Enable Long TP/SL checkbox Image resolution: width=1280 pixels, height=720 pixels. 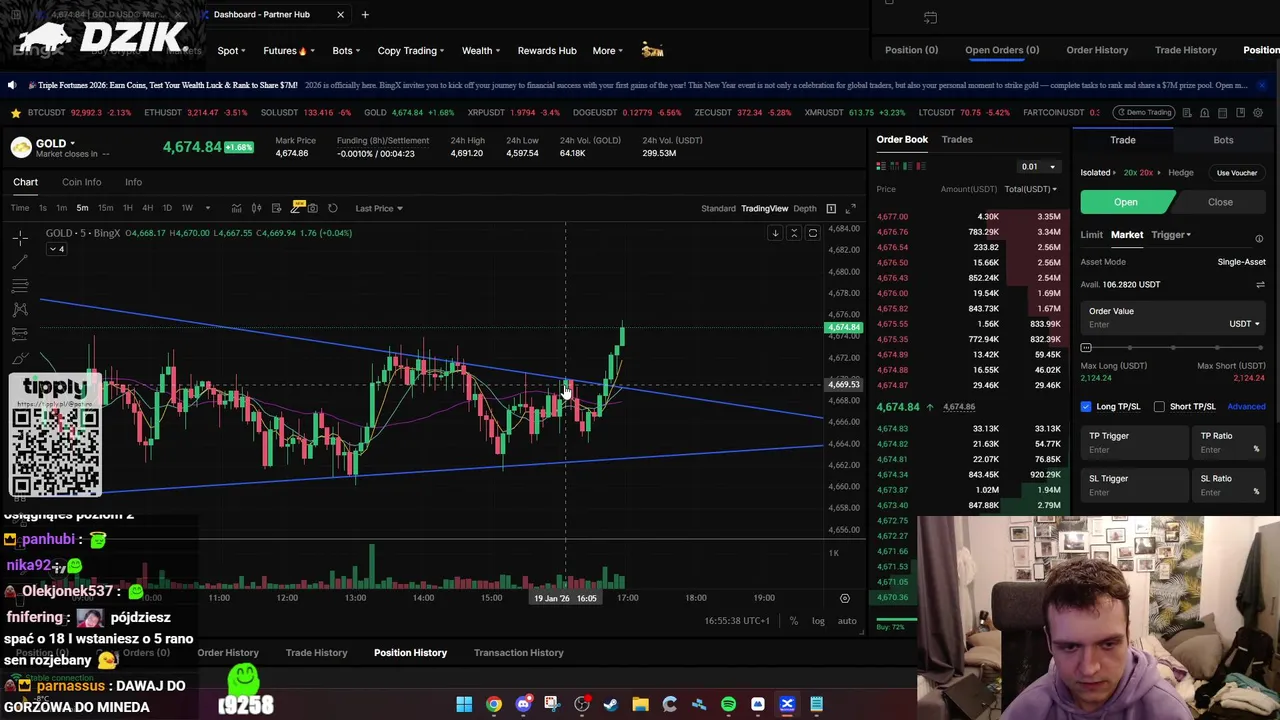coord(1086,407)
